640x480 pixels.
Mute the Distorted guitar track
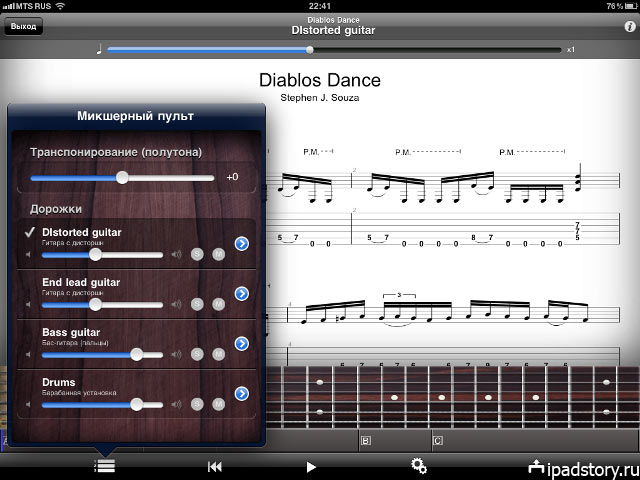(219, 254)
